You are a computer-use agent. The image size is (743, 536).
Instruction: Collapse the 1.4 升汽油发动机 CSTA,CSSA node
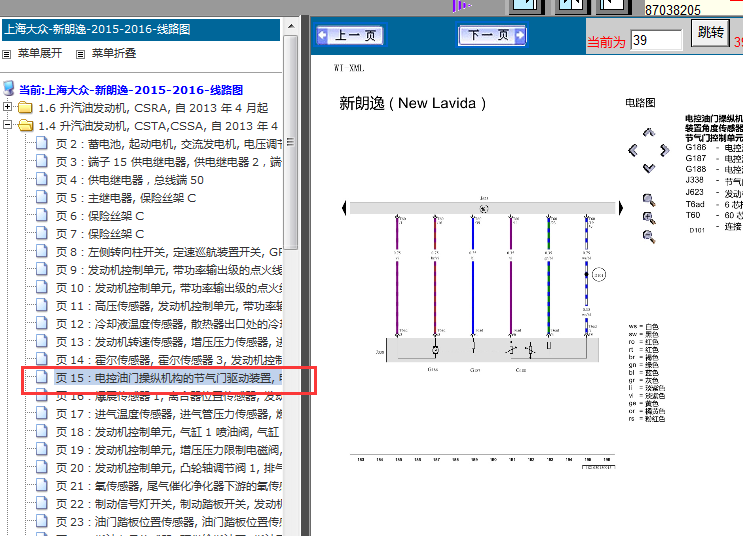tap(7, 125)
